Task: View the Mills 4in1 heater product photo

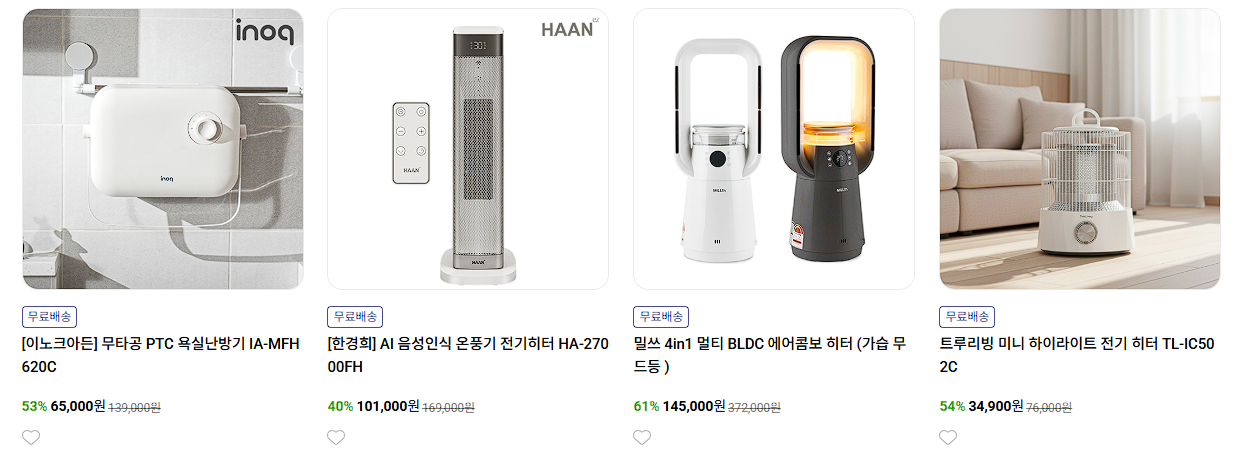Action: coord(774,149)
